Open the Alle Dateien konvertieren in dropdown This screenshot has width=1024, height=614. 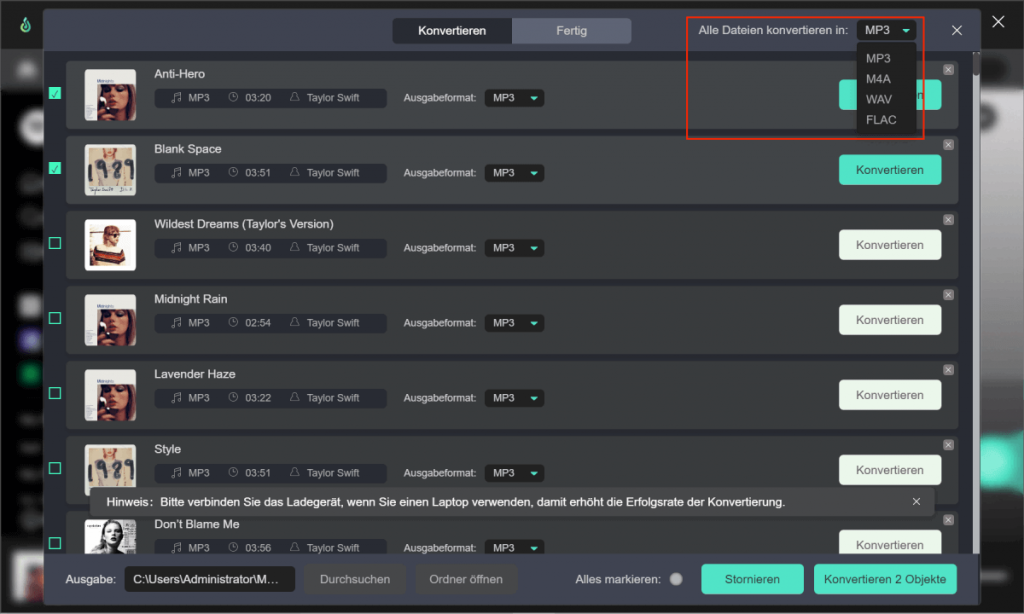tap(886, 31)
